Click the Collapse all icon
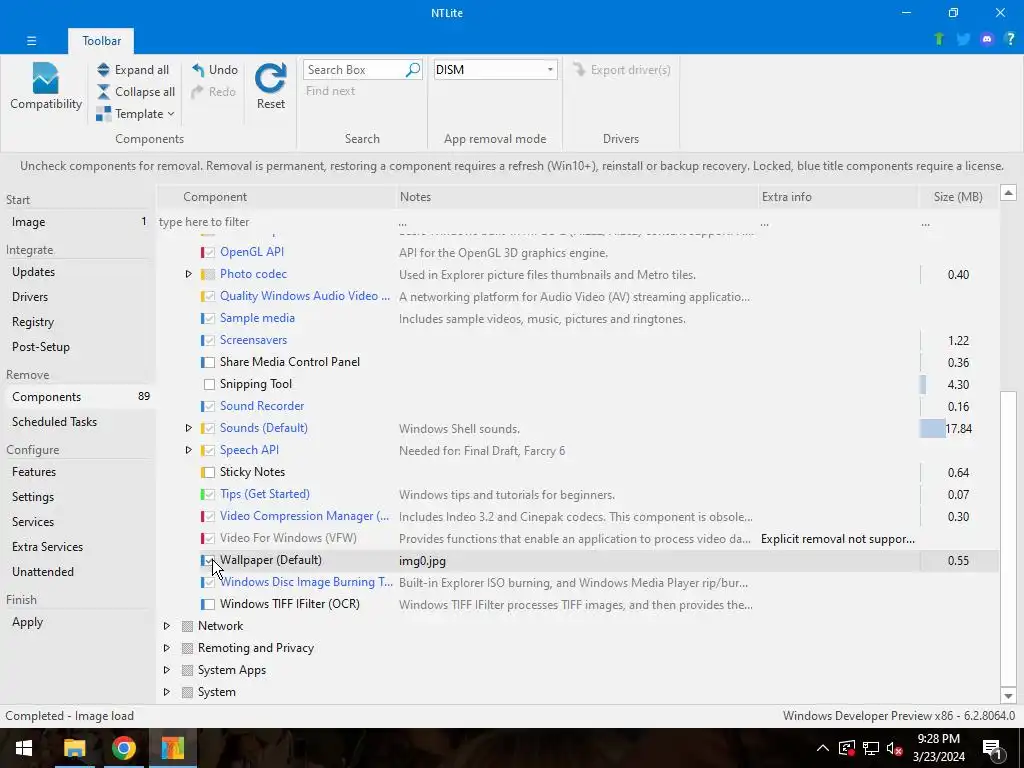The height and width of the screenshot is (768, 1024). [103, 92]
